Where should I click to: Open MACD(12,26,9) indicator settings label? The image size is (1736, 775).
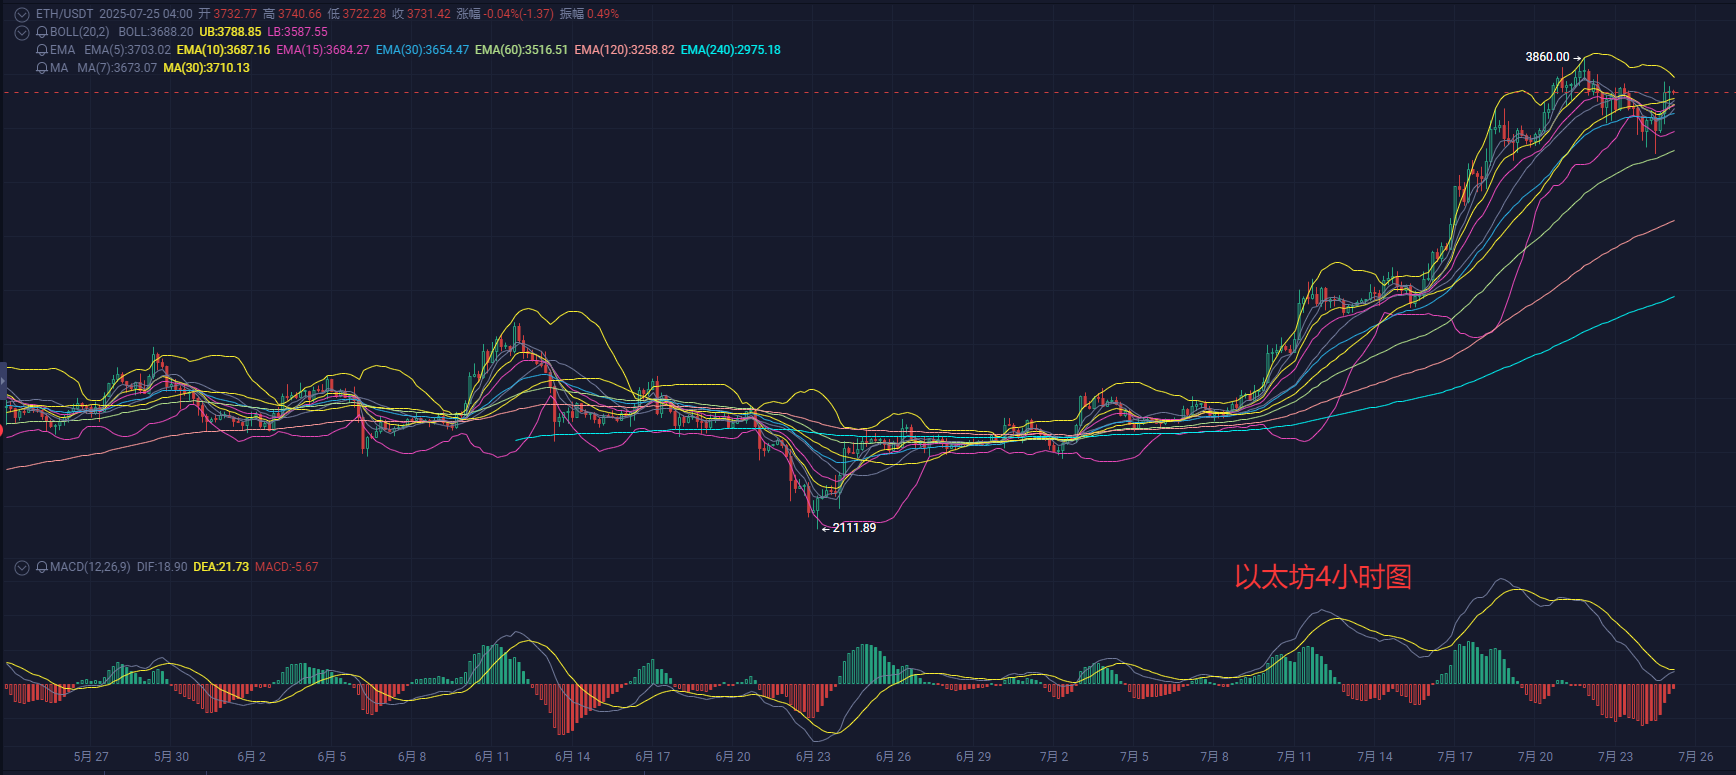coord(90,567)
